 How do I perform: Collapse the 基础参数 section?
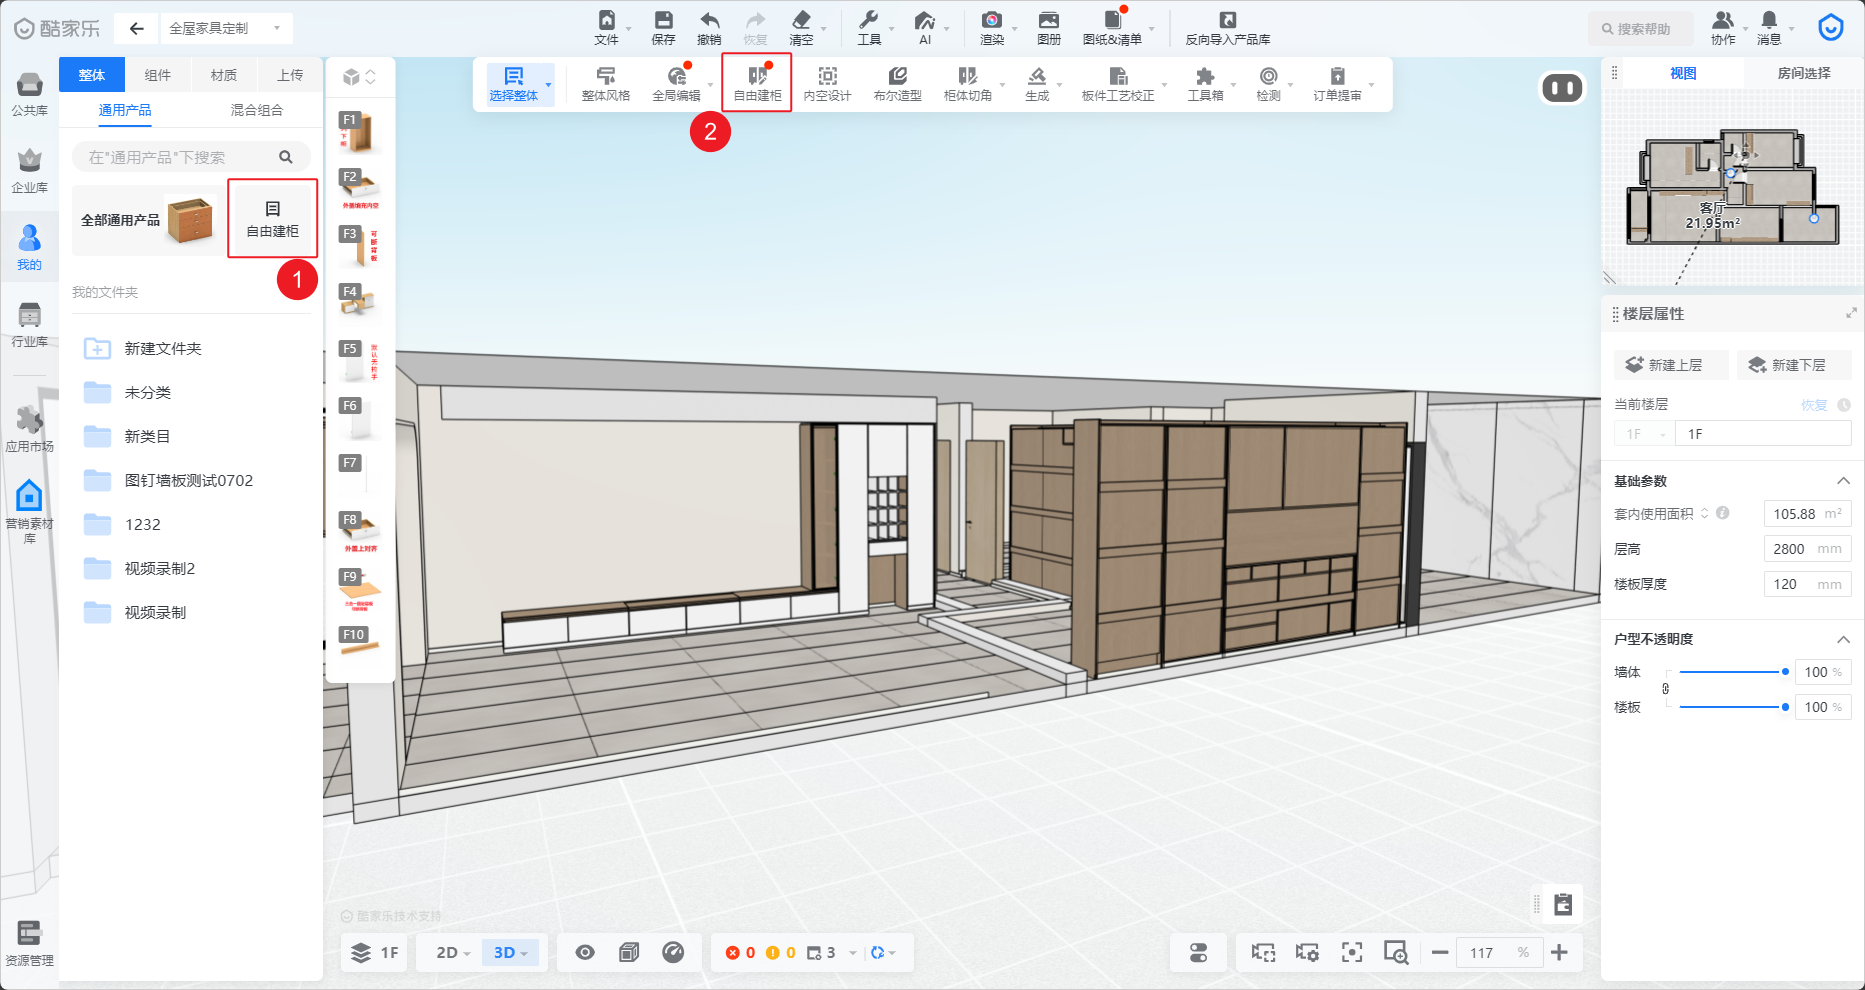click(1843, 481)
